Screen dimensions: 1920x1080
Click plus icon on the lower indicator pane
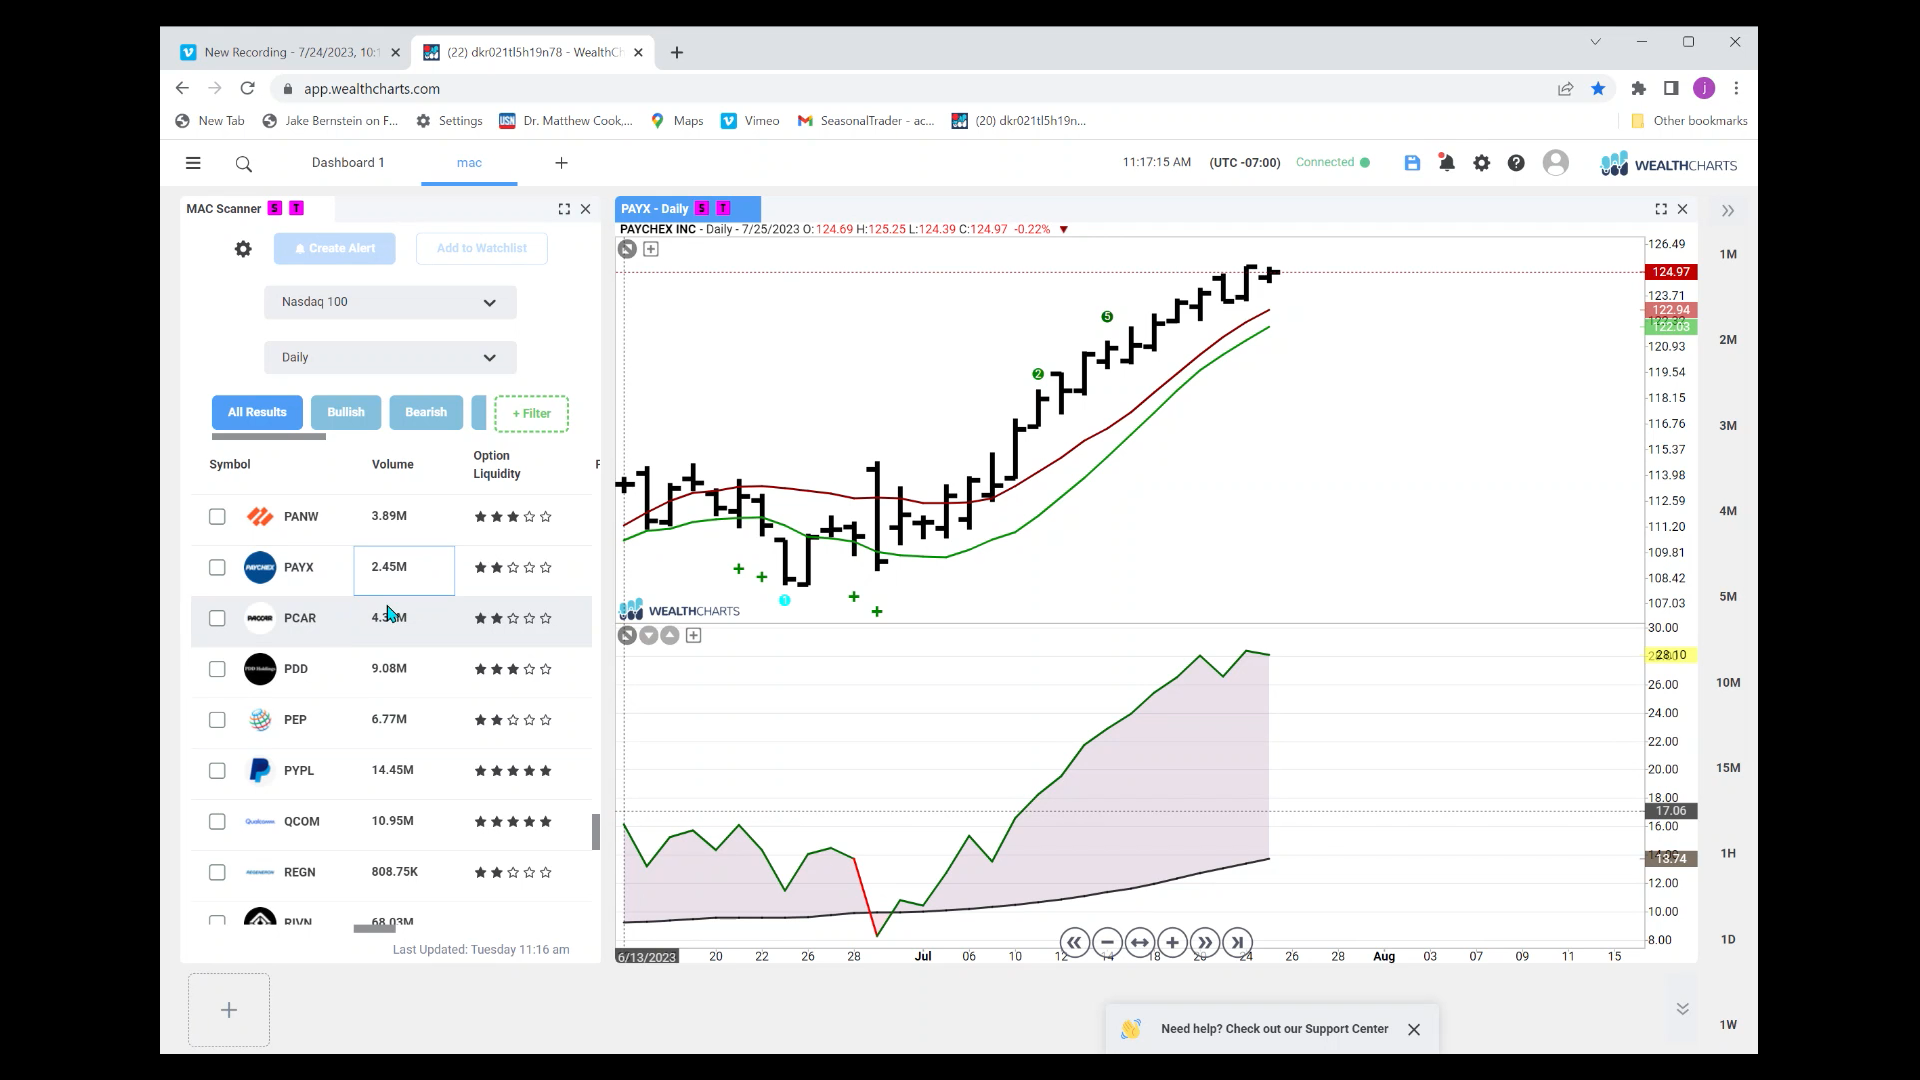(694, 635)
